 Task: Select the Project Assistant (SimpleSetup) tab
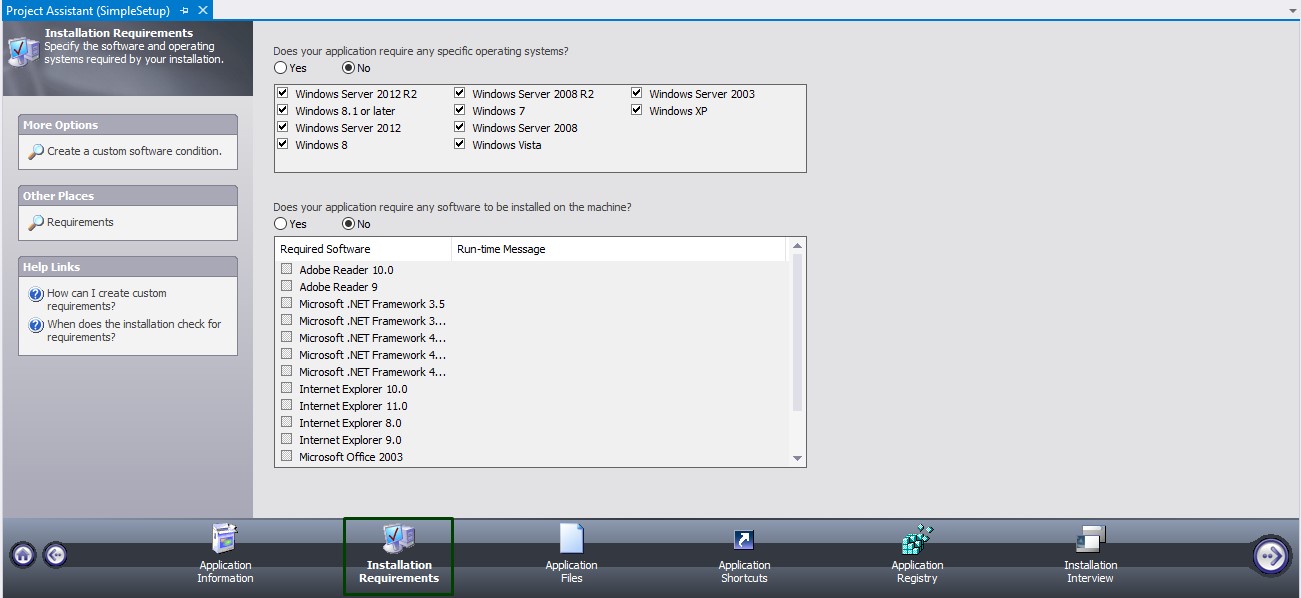coord(90,9)
